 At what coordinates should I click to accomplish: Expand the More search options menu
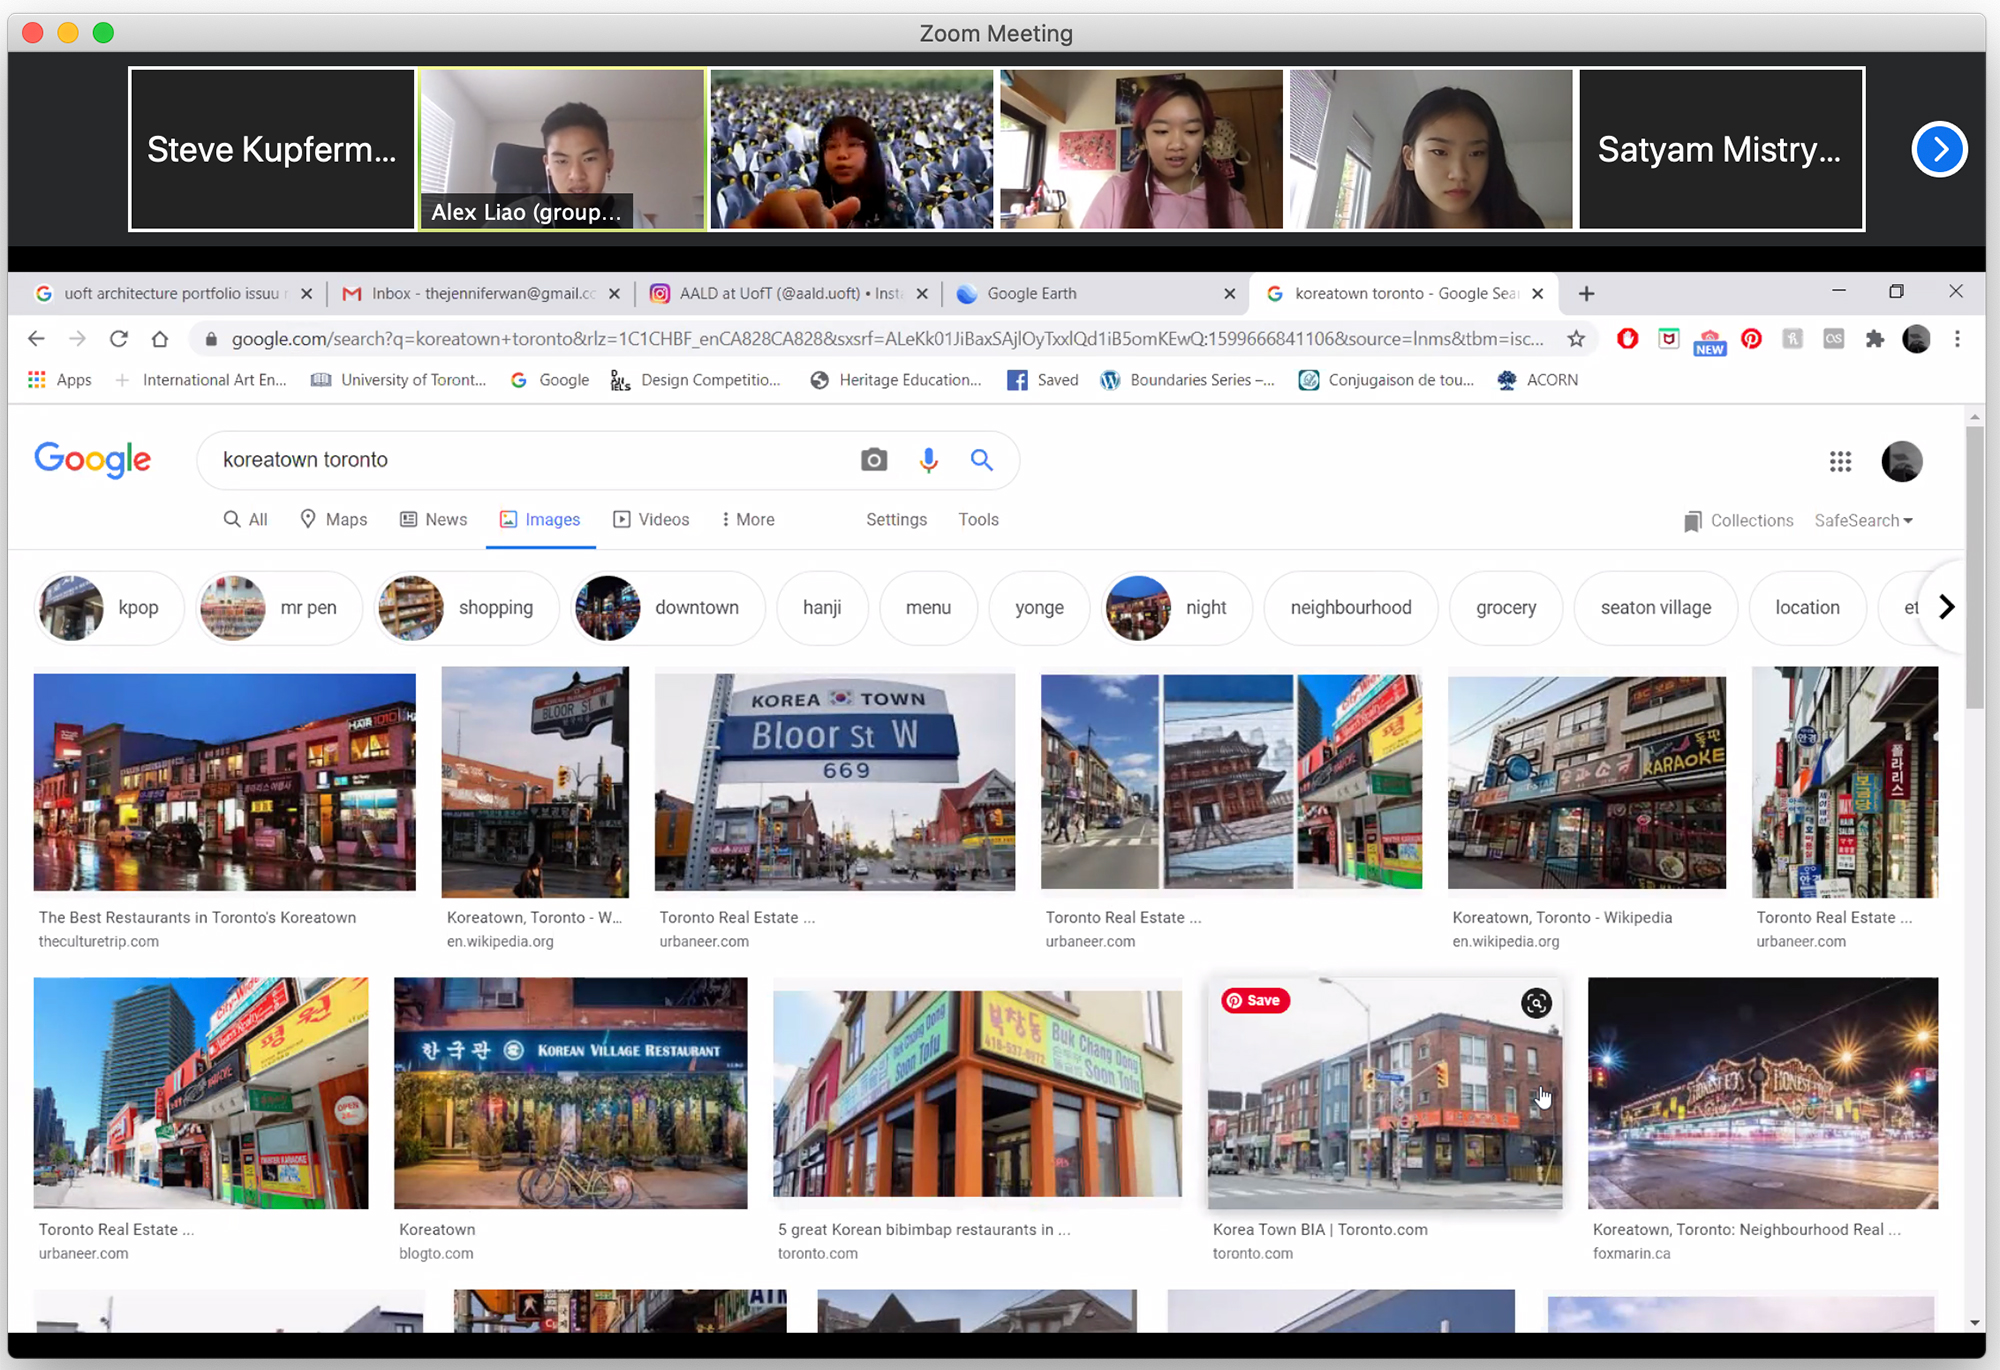747,520
